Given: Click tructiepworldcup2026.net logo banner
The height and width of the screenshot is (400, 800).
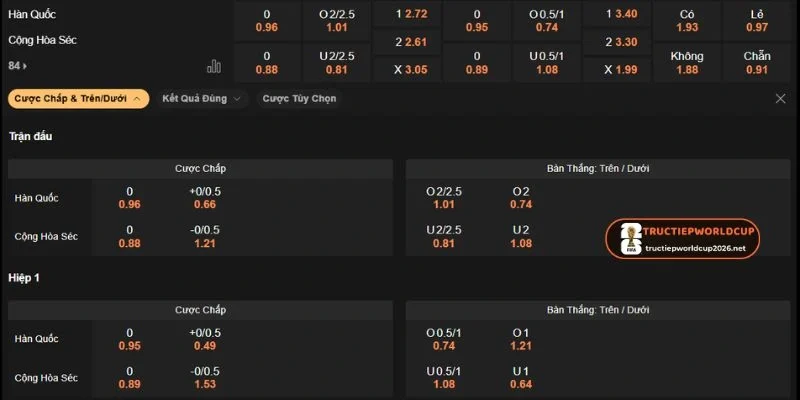Looking at the screenshot, I should [x=683, y=239].
